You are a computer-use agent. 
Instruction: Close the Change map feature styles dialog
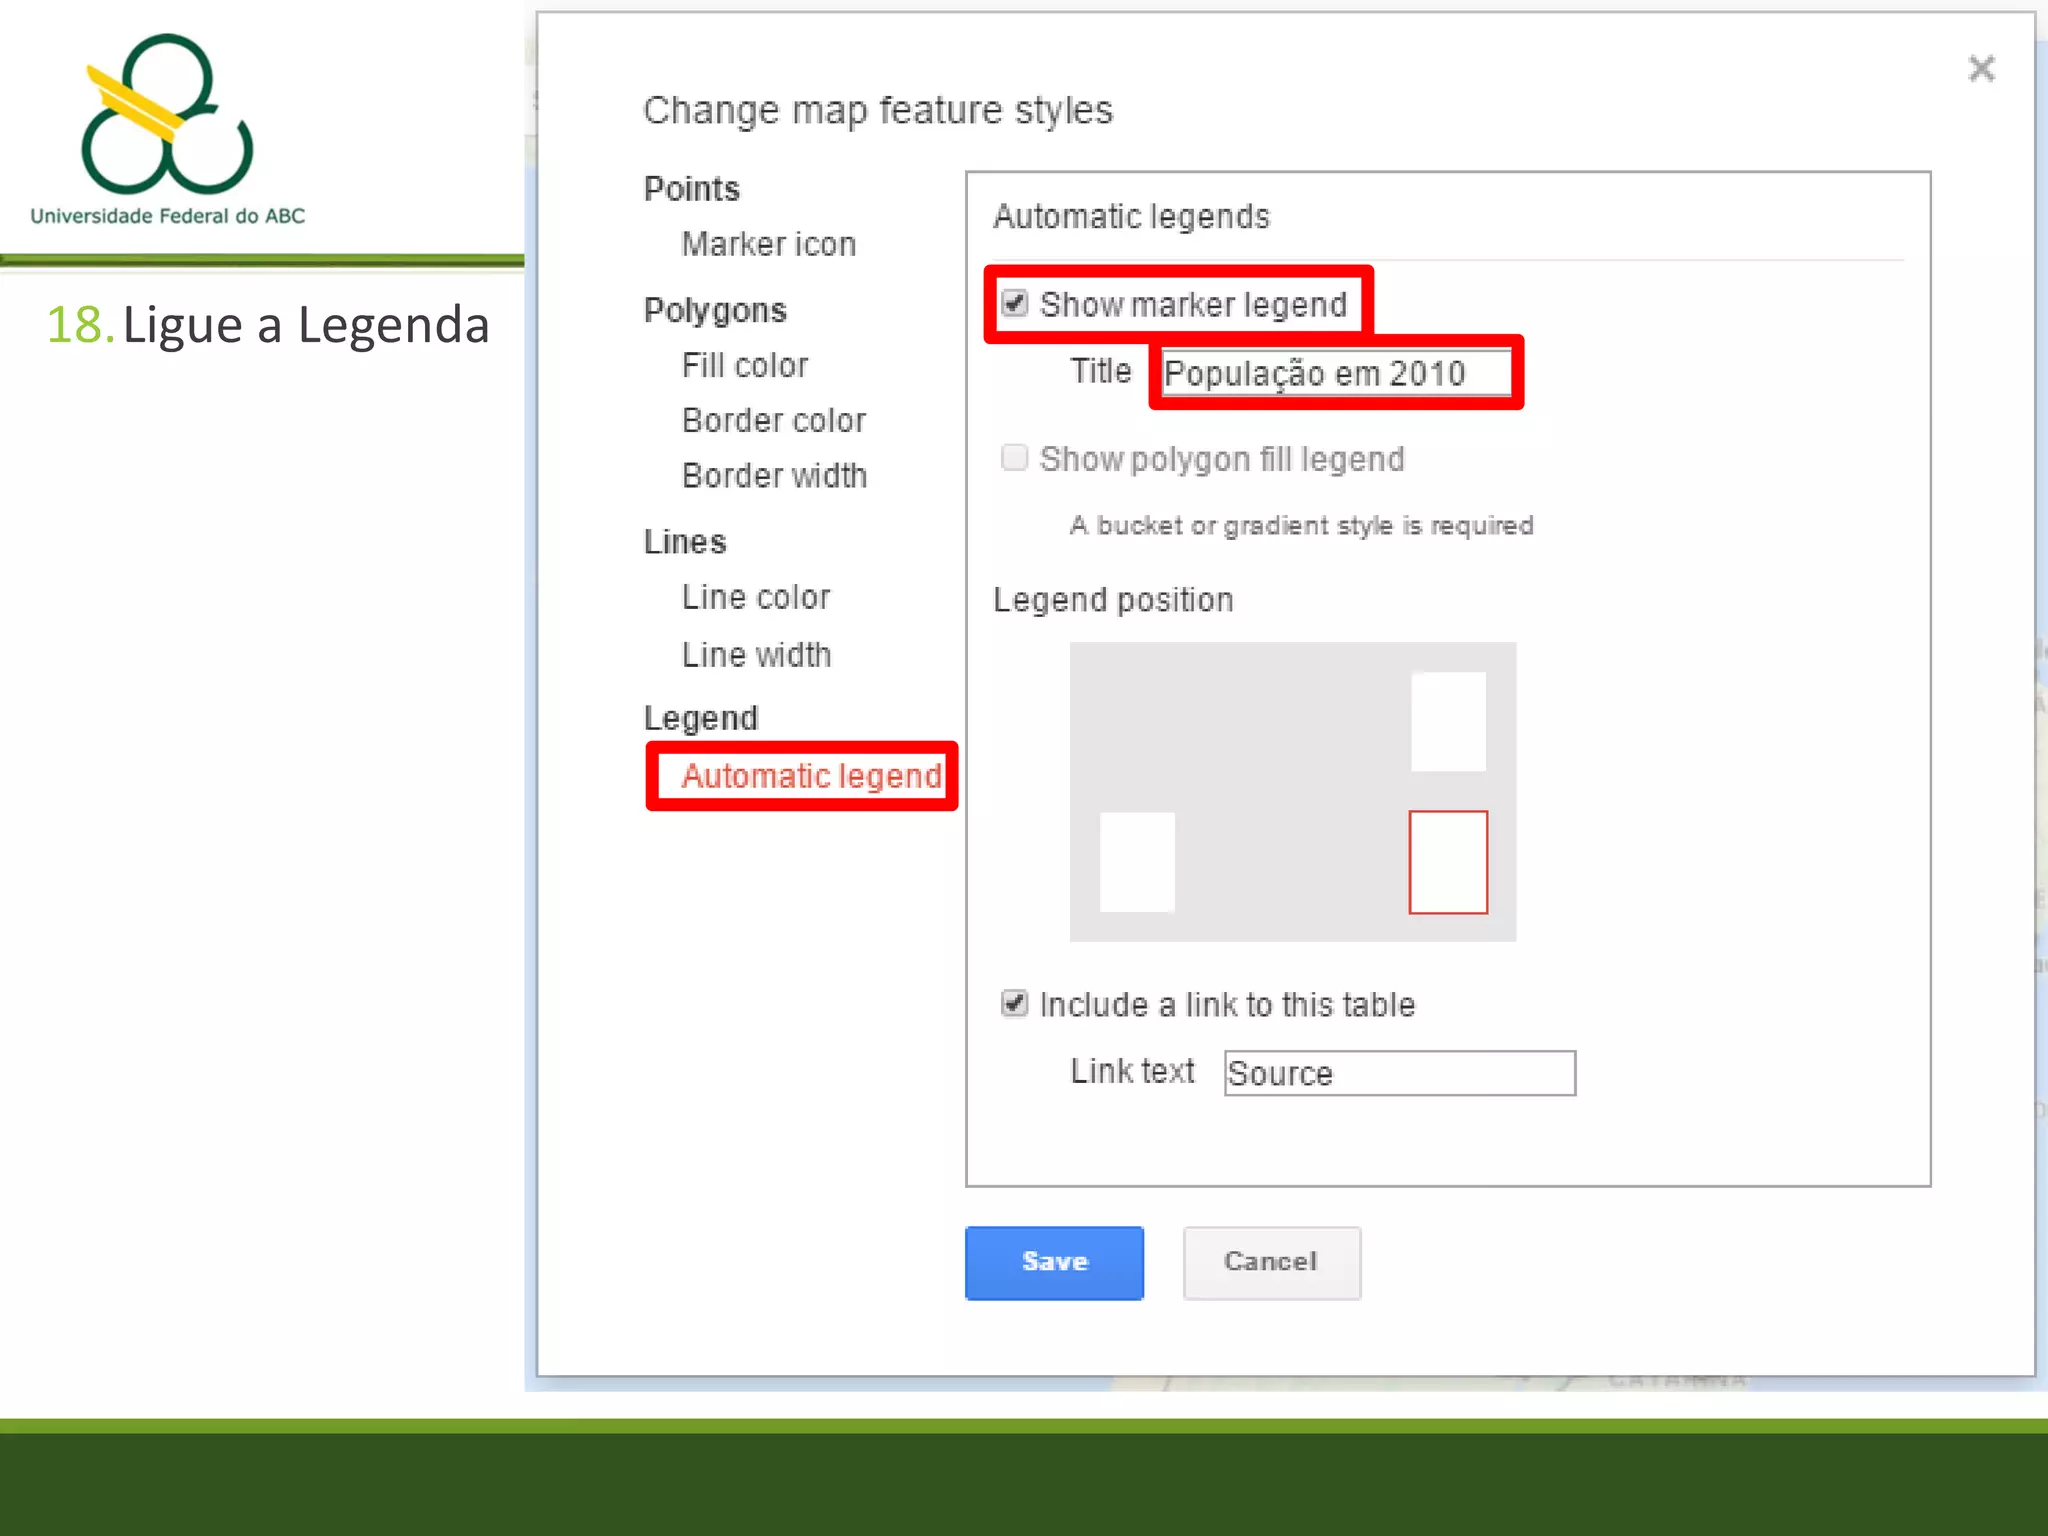coord(1981,69)
